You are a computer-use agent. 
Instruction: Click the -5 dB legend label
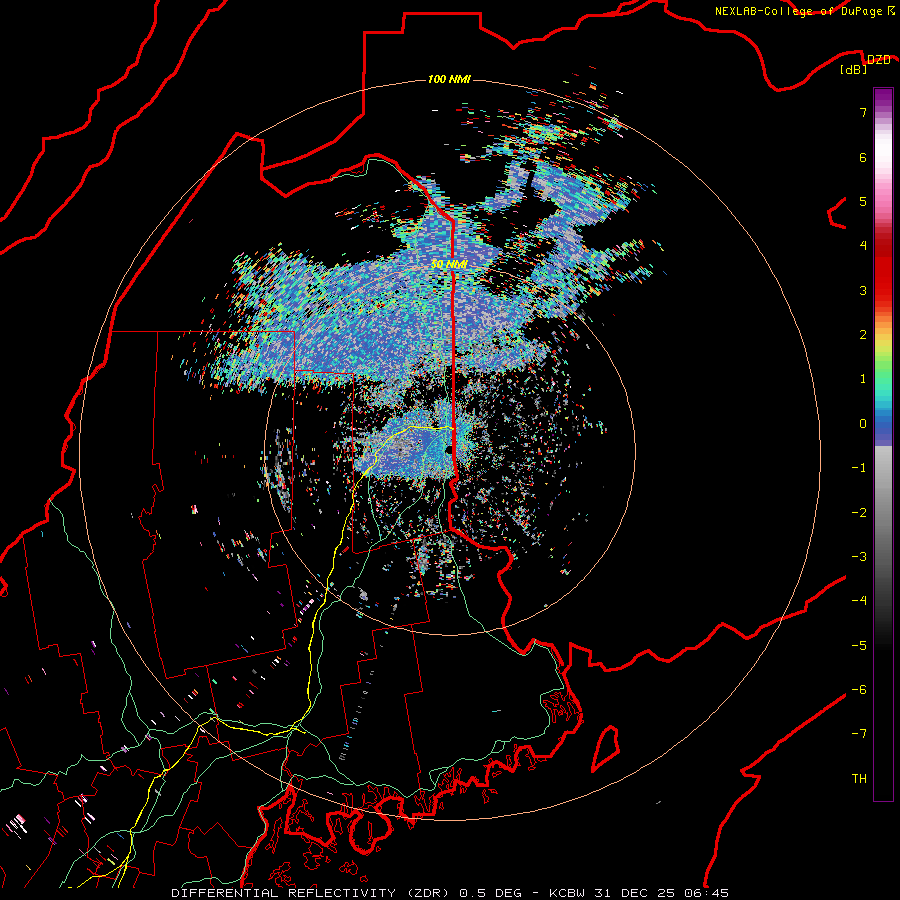[859, 646]
